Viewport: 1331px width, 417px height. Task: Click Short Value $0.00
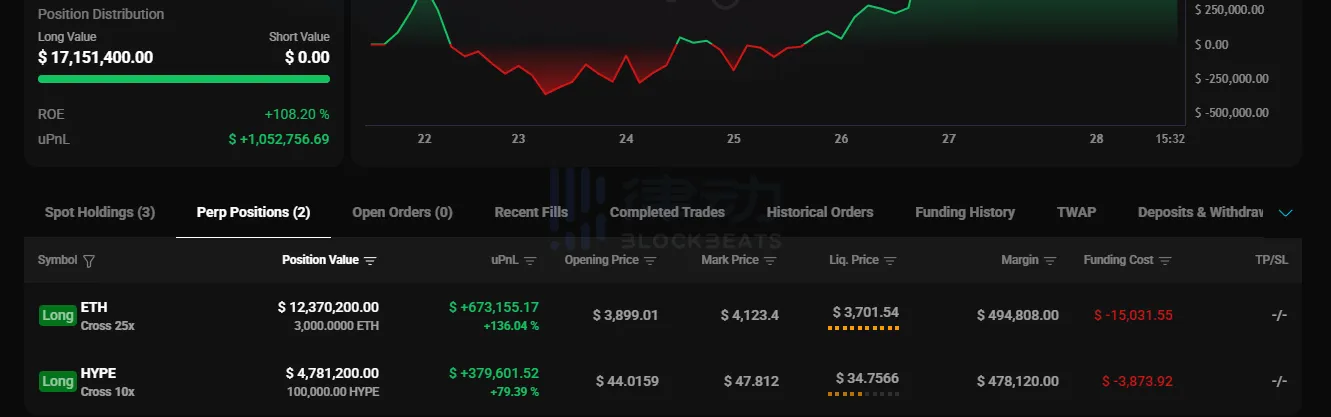click(x=307, y=57)
